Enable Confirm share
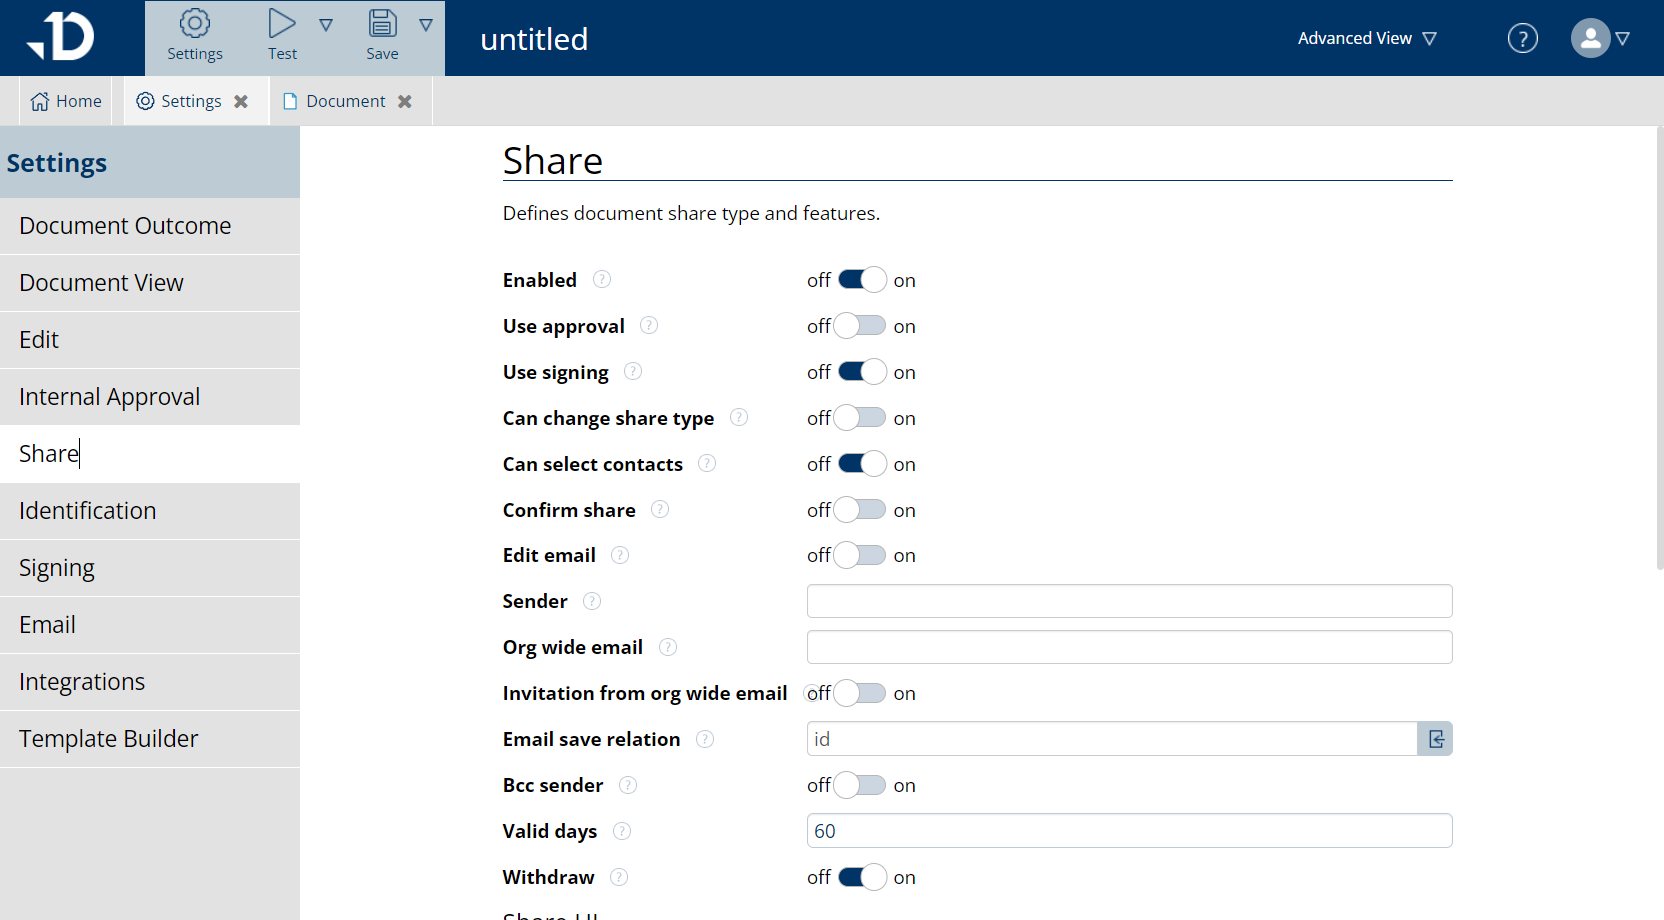This screenshot has height=920, width=1664. click(x=857, y=509)
